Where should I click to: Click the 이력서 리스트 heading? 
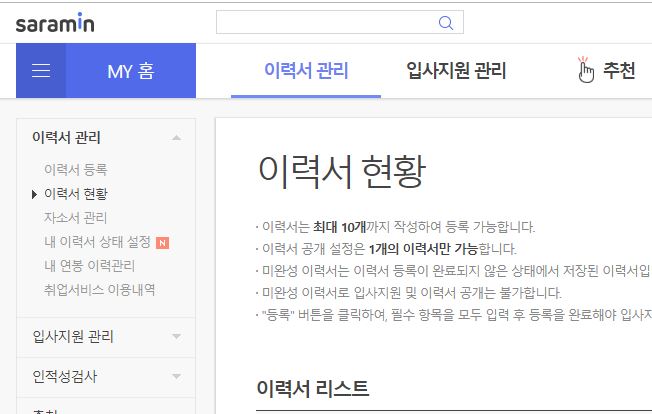(313, 389)
